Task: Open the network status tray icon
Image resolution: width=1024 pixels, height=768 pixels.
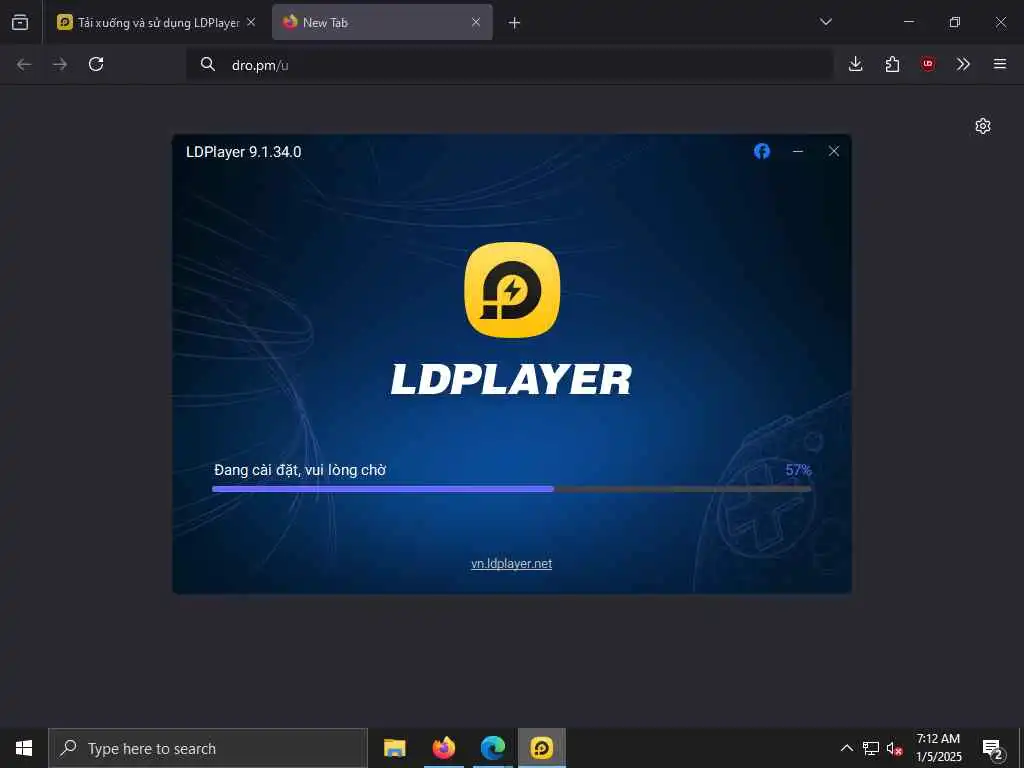Action: pos(871,748)
